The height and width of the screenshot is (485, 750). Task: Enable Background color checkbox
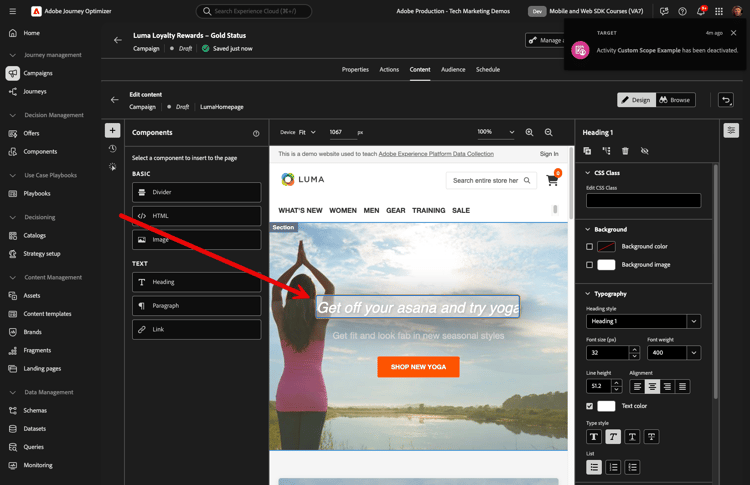tap(589, 247)
